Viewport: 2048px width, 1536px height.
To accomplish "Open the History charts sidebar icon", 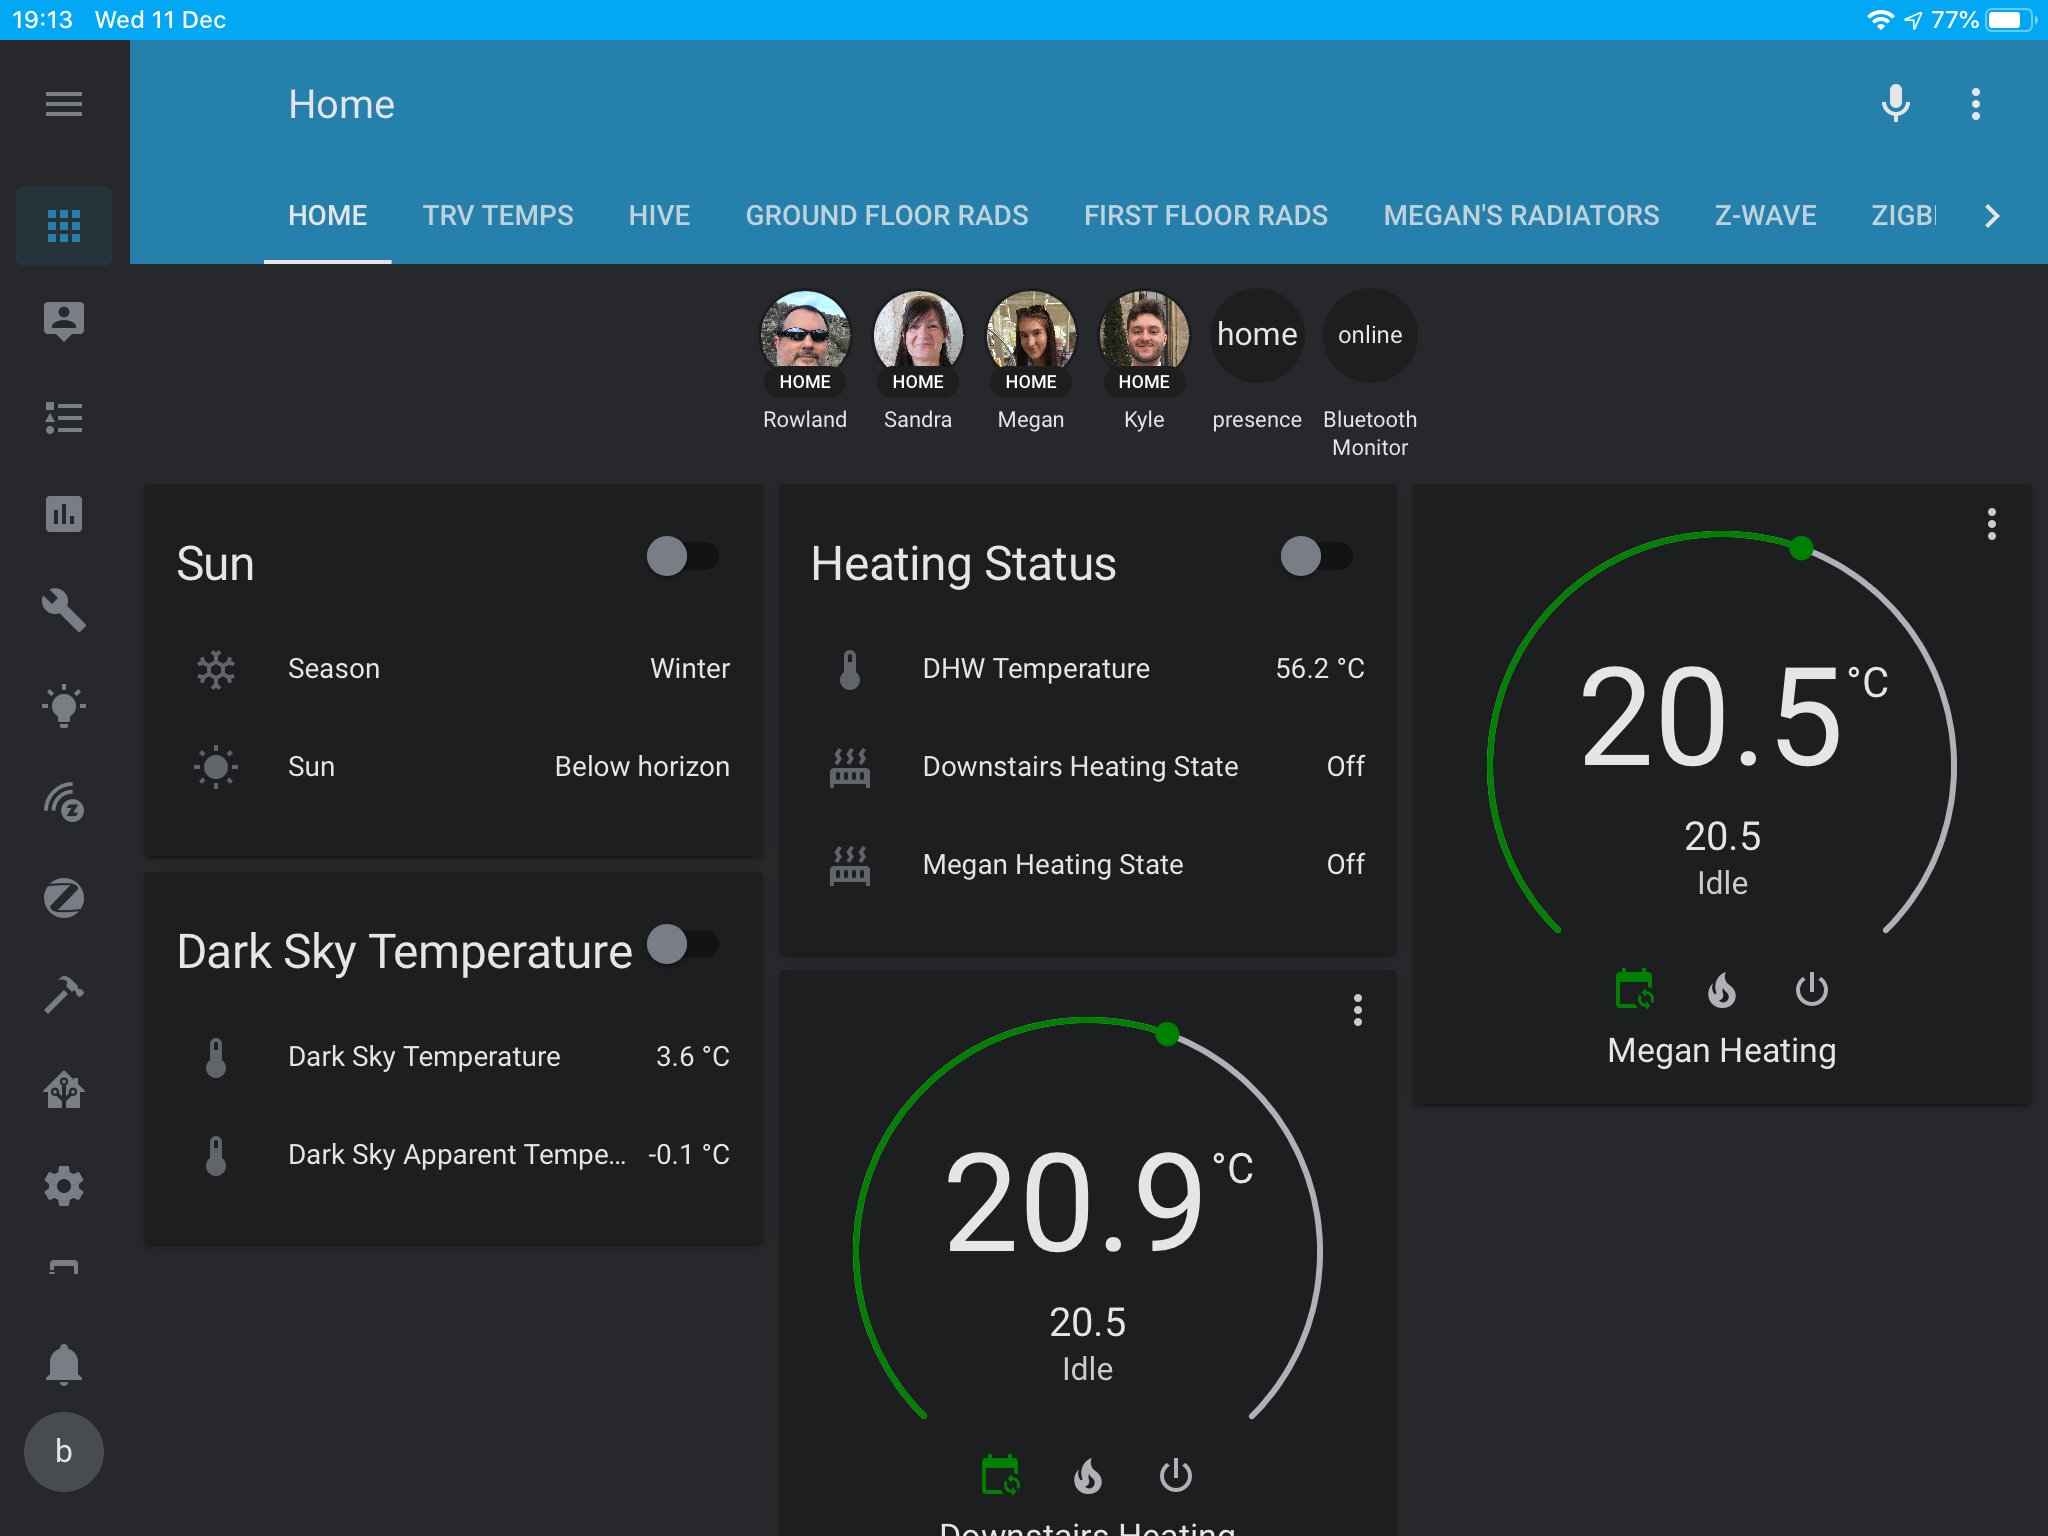I will pos(63,514).
